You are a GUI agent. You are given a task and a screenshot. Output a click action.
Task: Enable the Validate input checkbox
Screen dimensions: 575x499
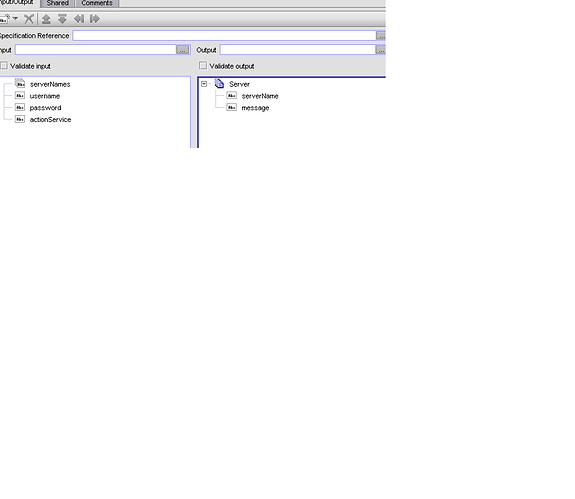pos(4,66)
